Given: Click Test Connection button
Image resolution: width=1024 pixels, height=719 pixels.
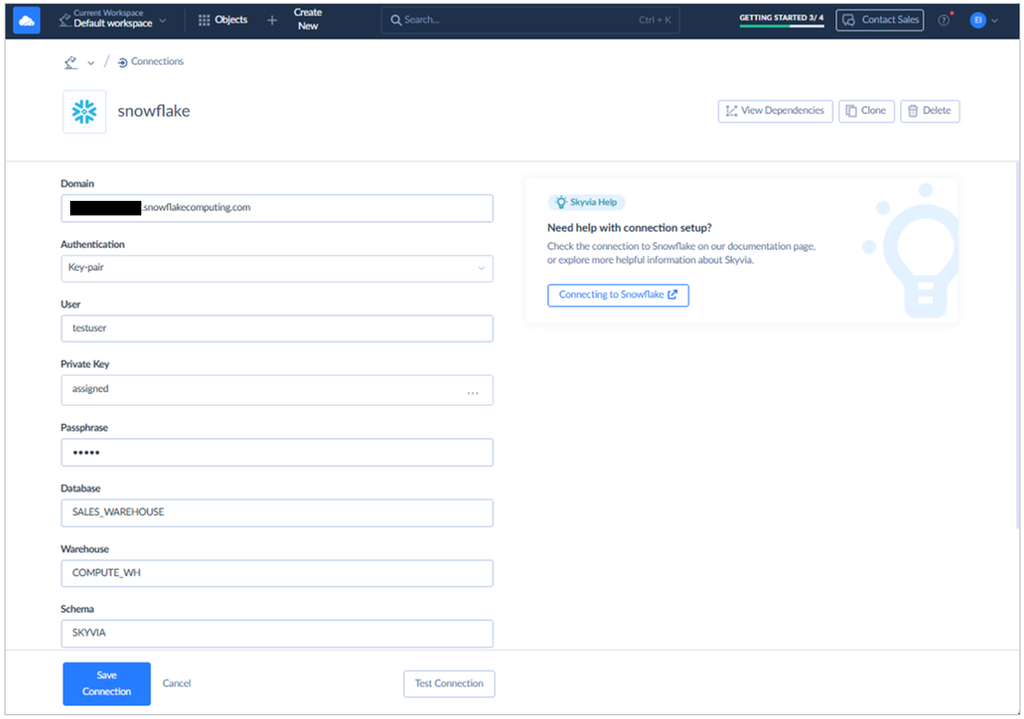Looking at the screenshot, I should click(x=449, y=684).
